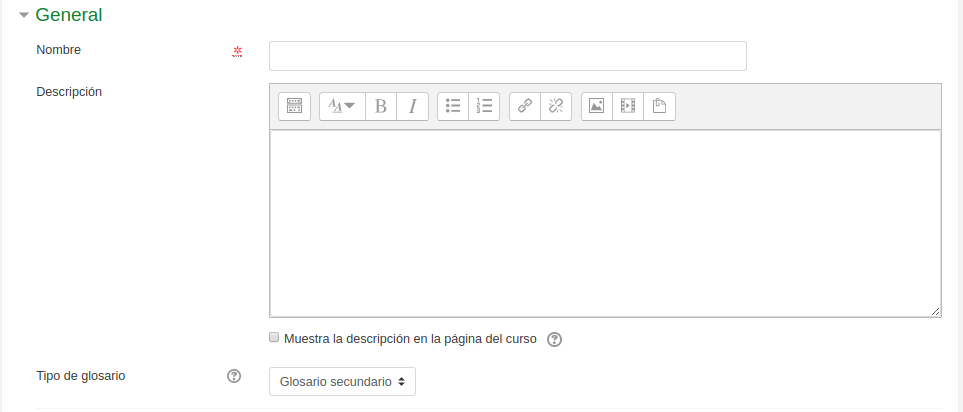This screenshot has height=412, width=963.
Task: Click the General section heading
Action: click(x=69, y=15)
